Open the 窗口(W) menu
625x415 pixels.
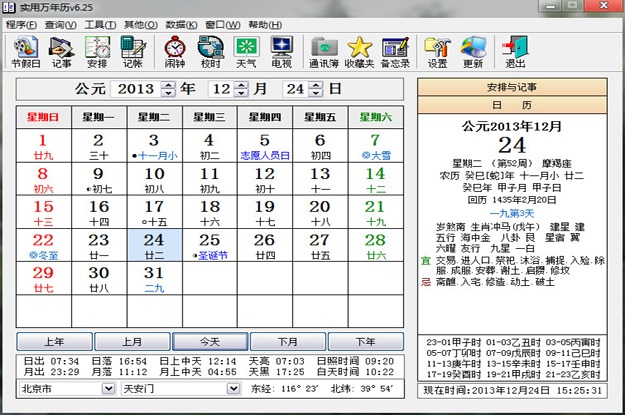point(223,25)
